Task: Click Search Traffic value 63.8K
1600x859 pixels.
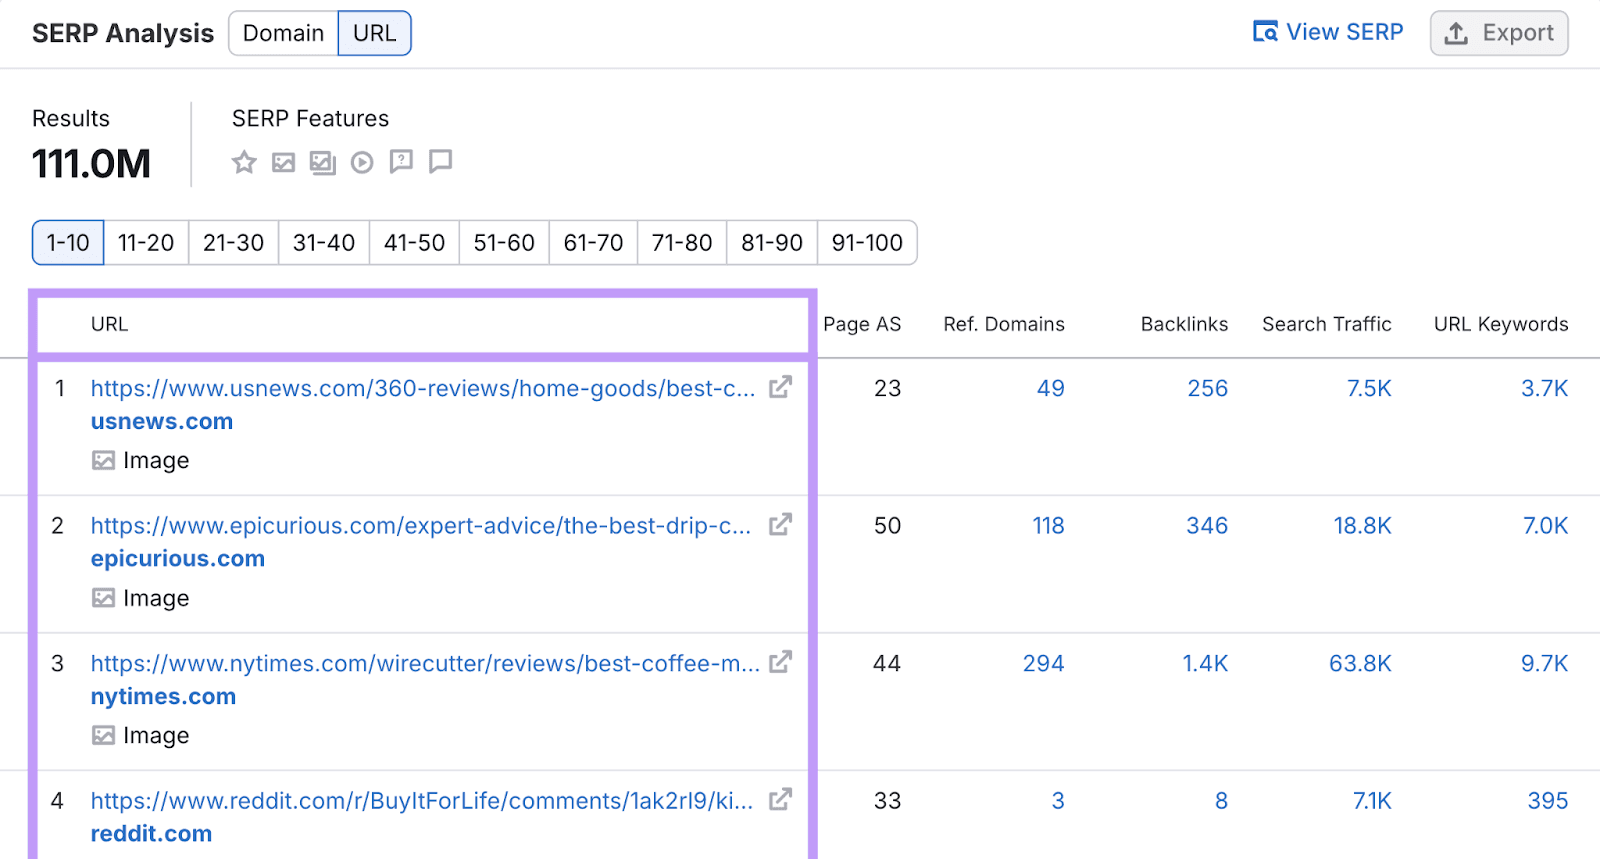Action: 1360,663
